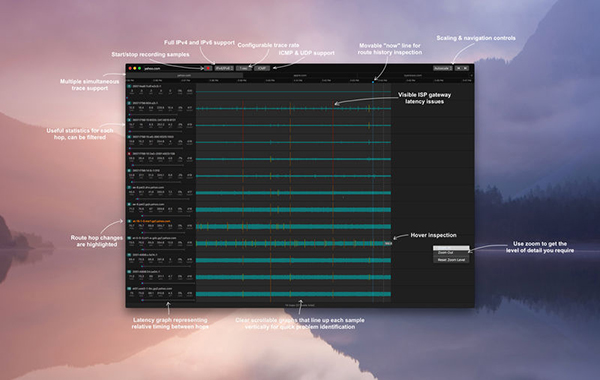Toggle the second hop's teal number icon
Viewport: 600px width, 380px height.
click(x=129, y=103)
